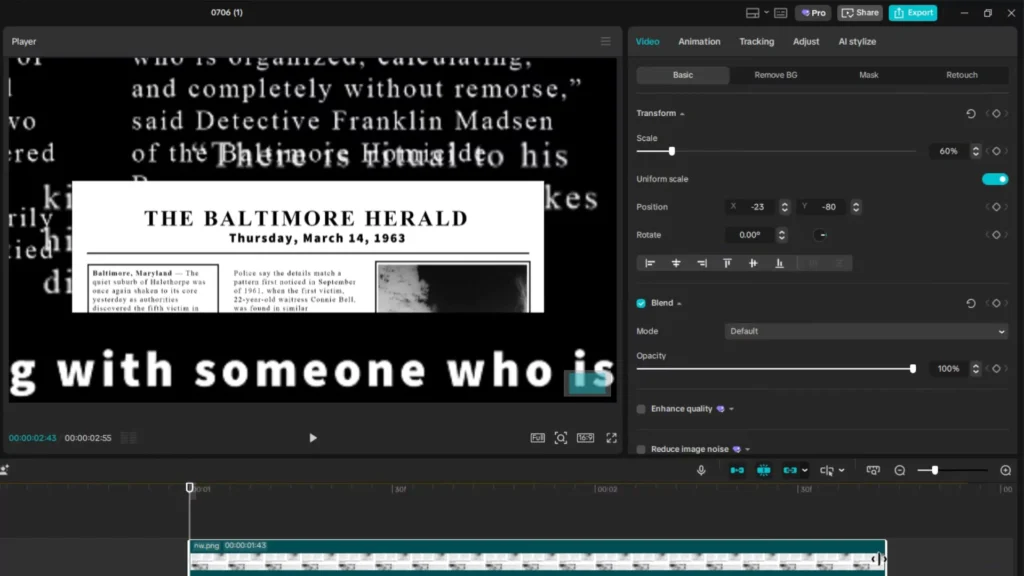This screenshot has height=576, width=1024.
Task: Zoom in the timeline
Action: point(1006,470)
